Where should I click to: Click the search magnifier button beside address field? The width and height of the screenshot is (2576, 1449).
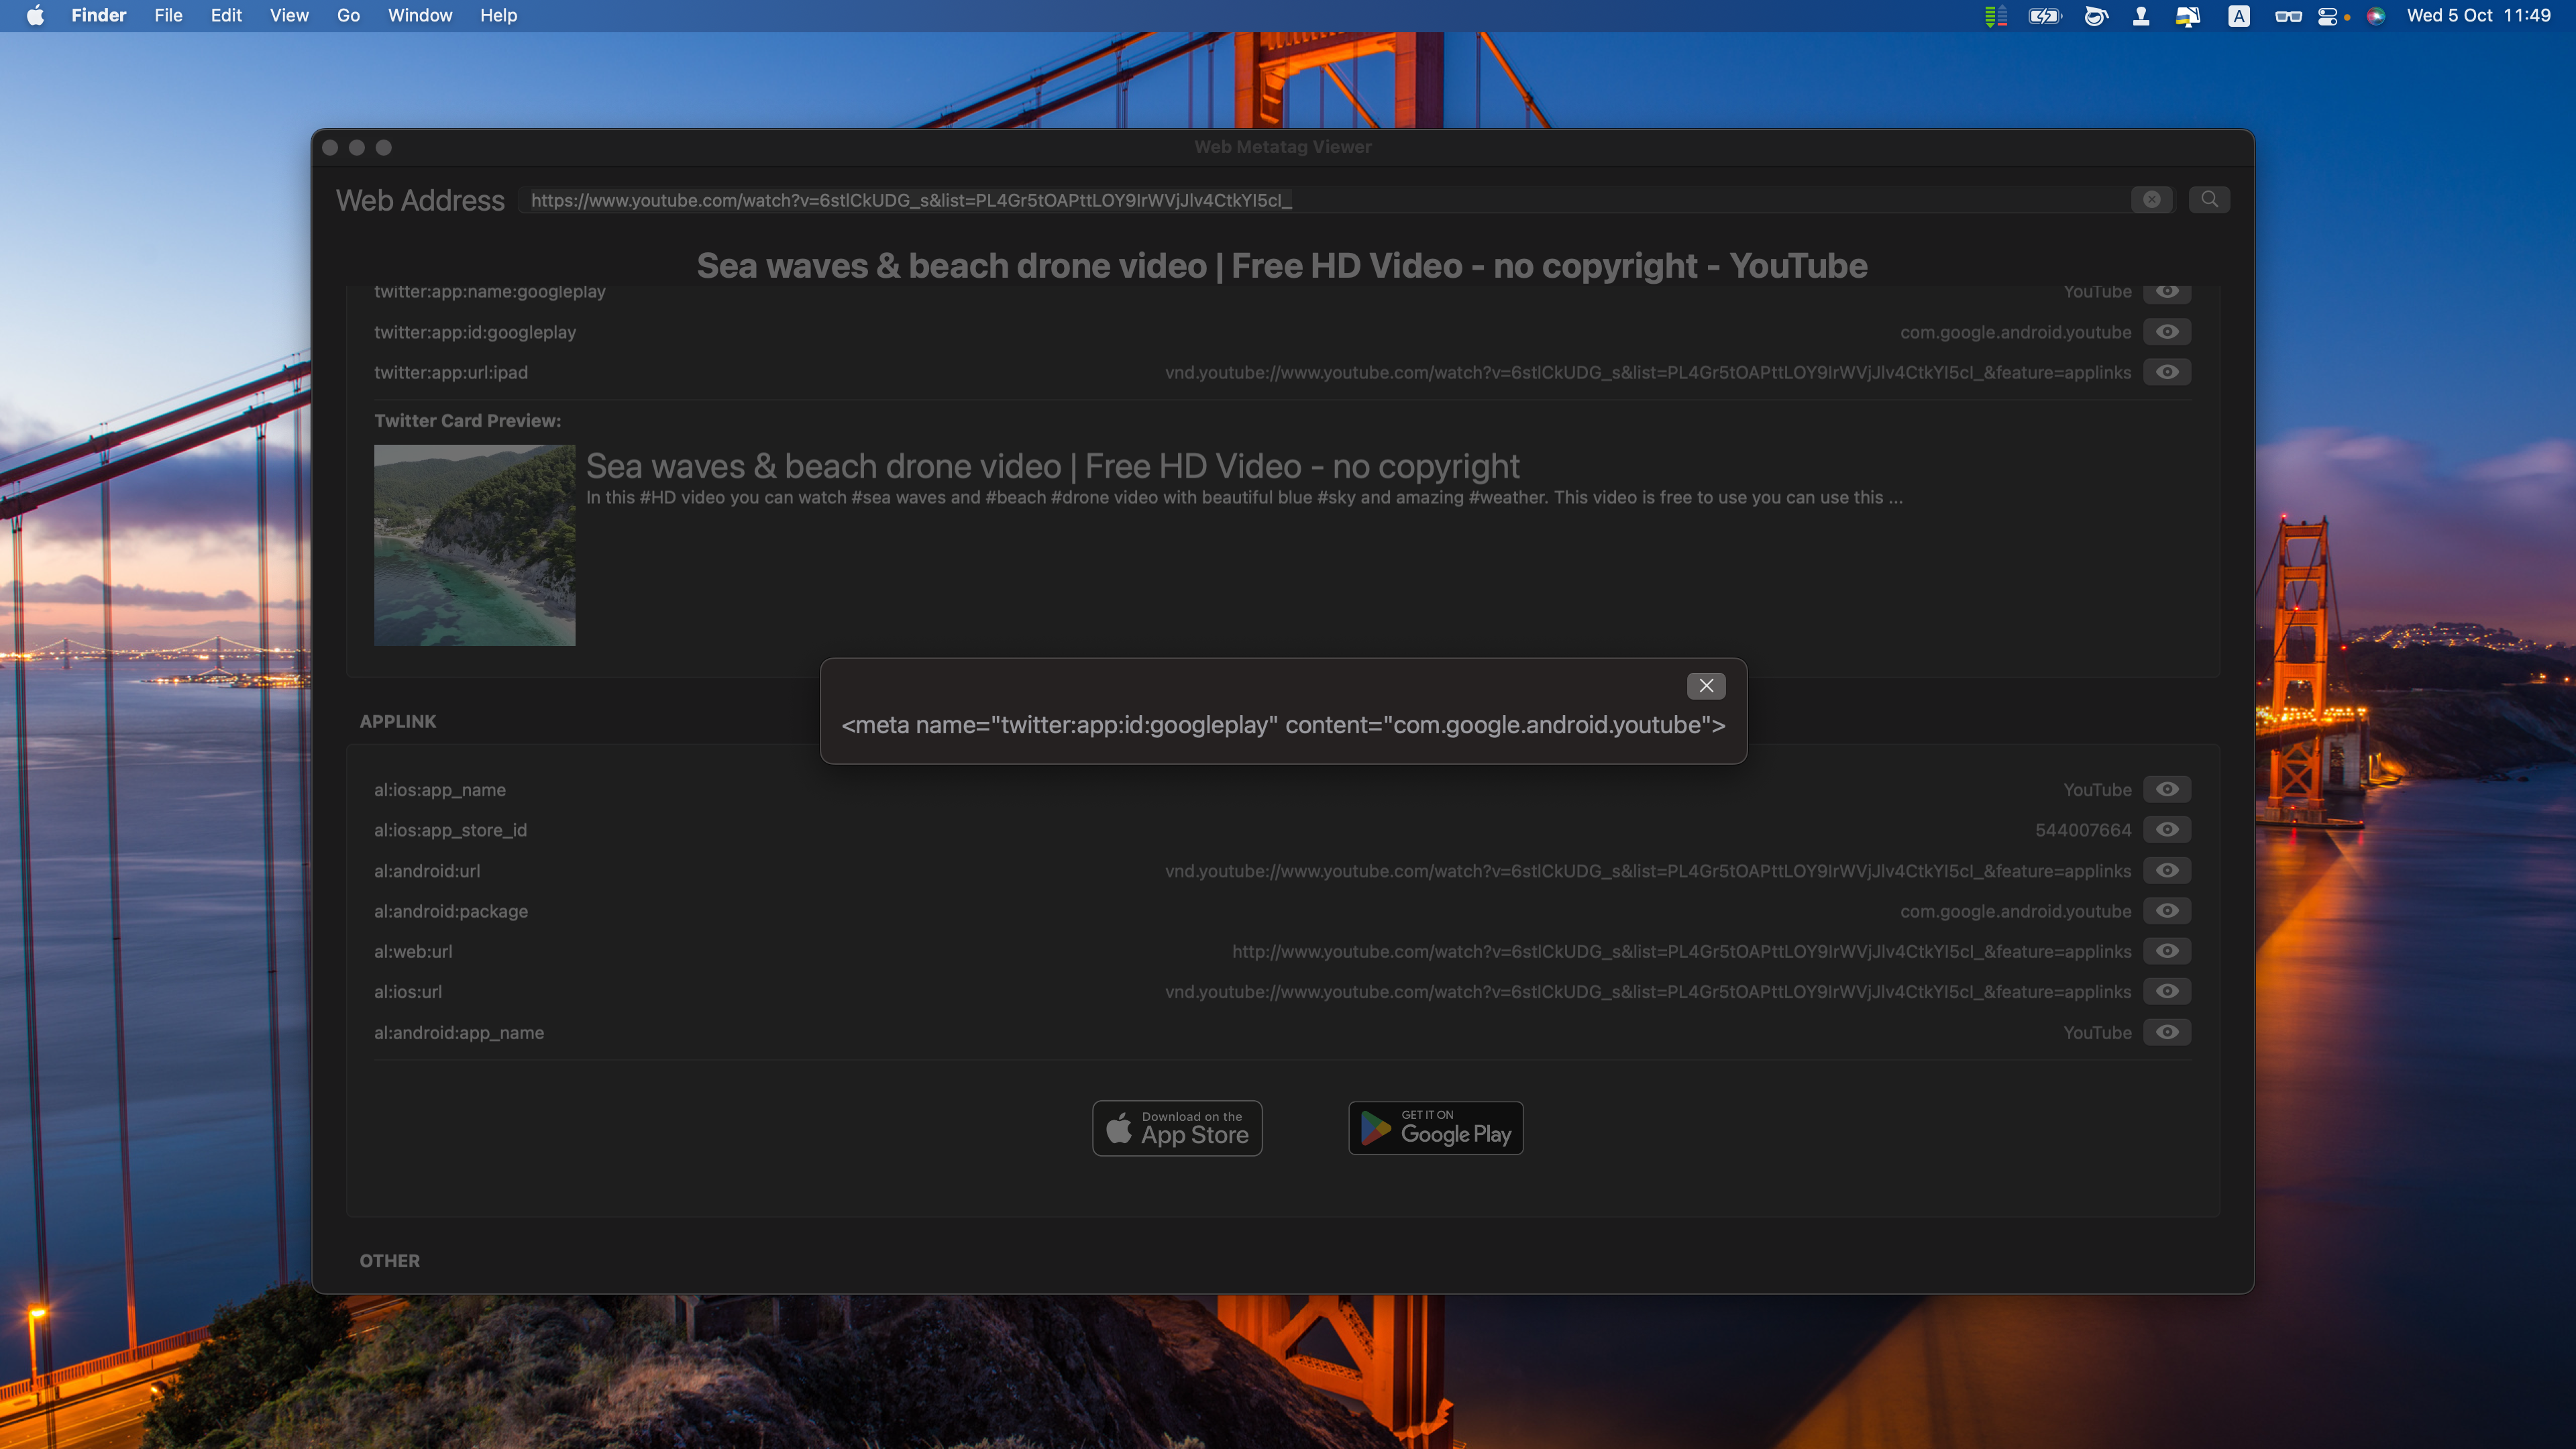tap(2209, 199)
